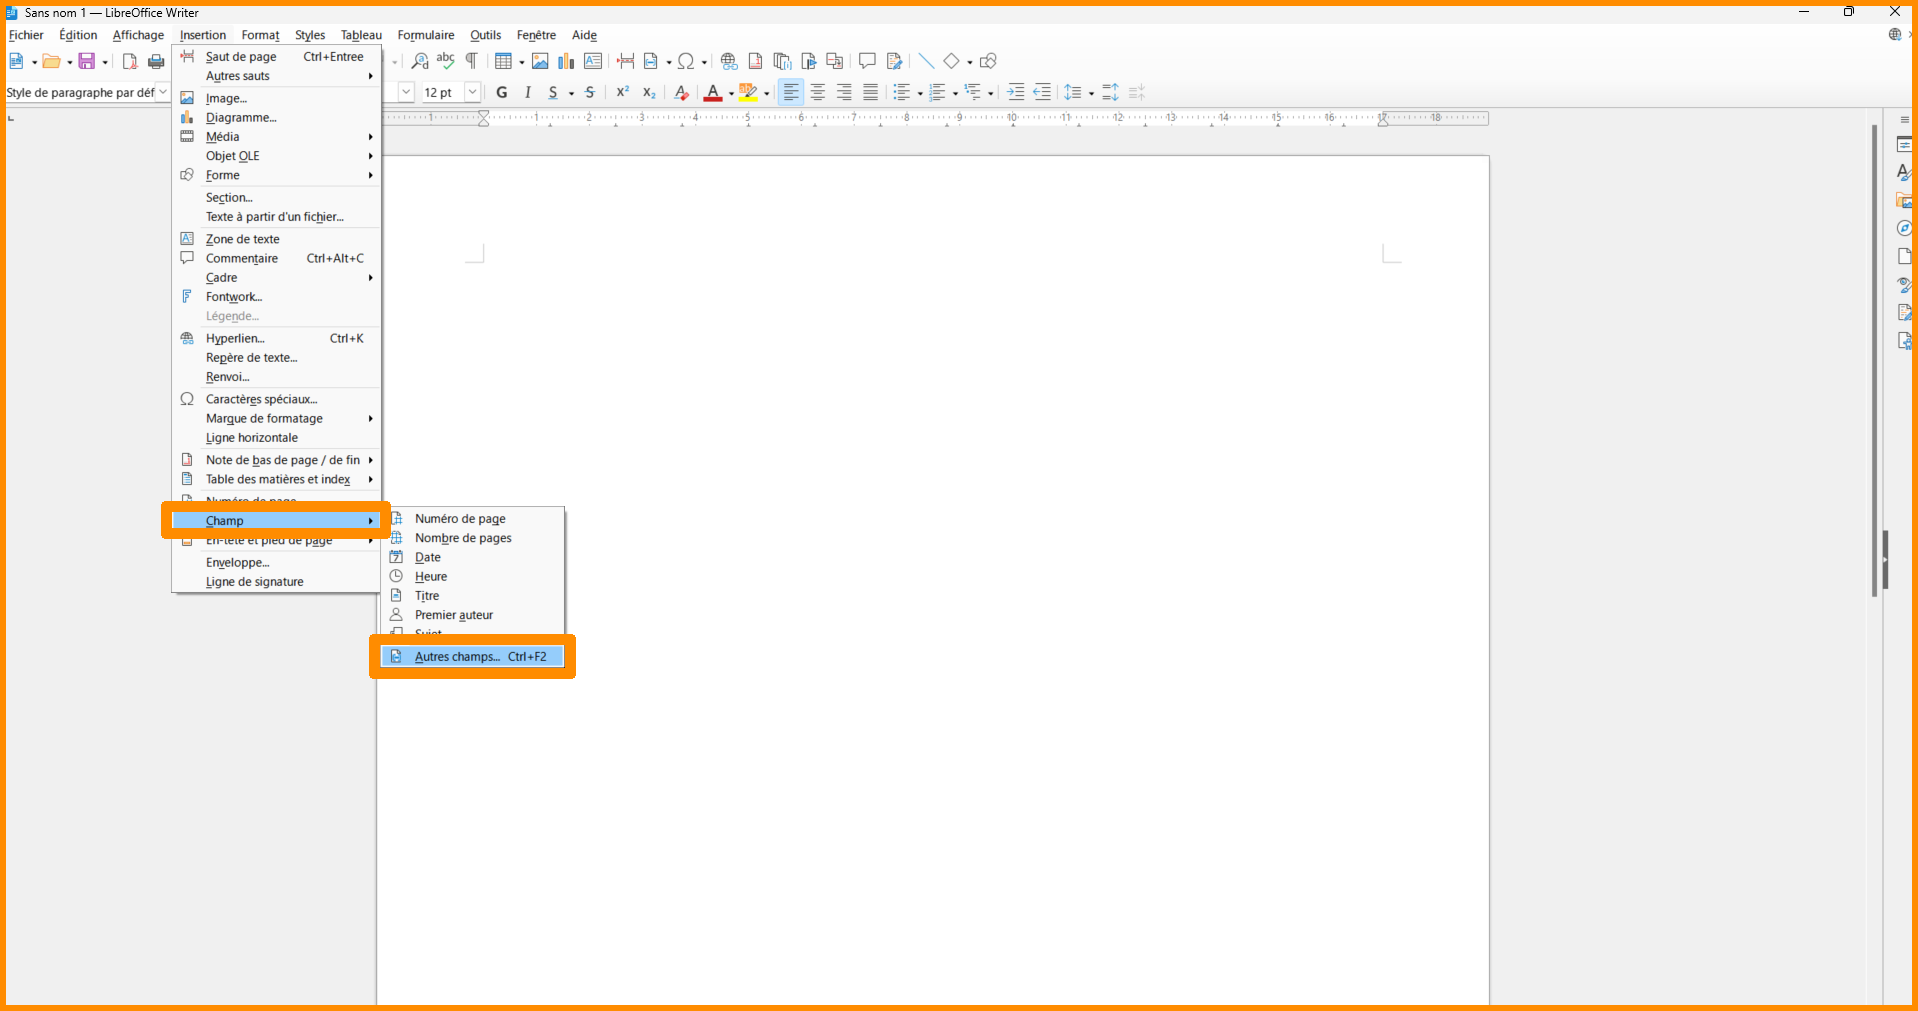
Task: Click the Insert Comment speech bubble icon
Action: click(867, 62)
